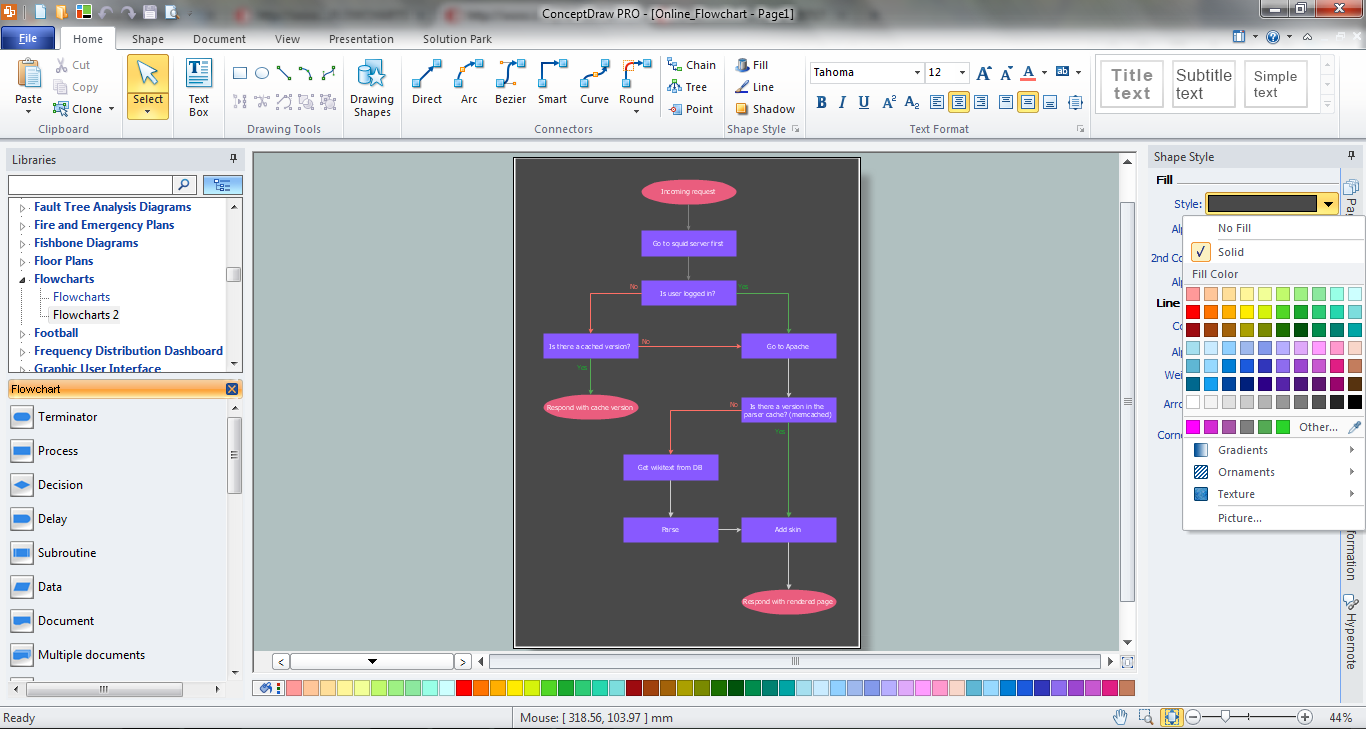Choose Picture fill option
The height and width of the screenshot is (729, 1366).
1240,517
